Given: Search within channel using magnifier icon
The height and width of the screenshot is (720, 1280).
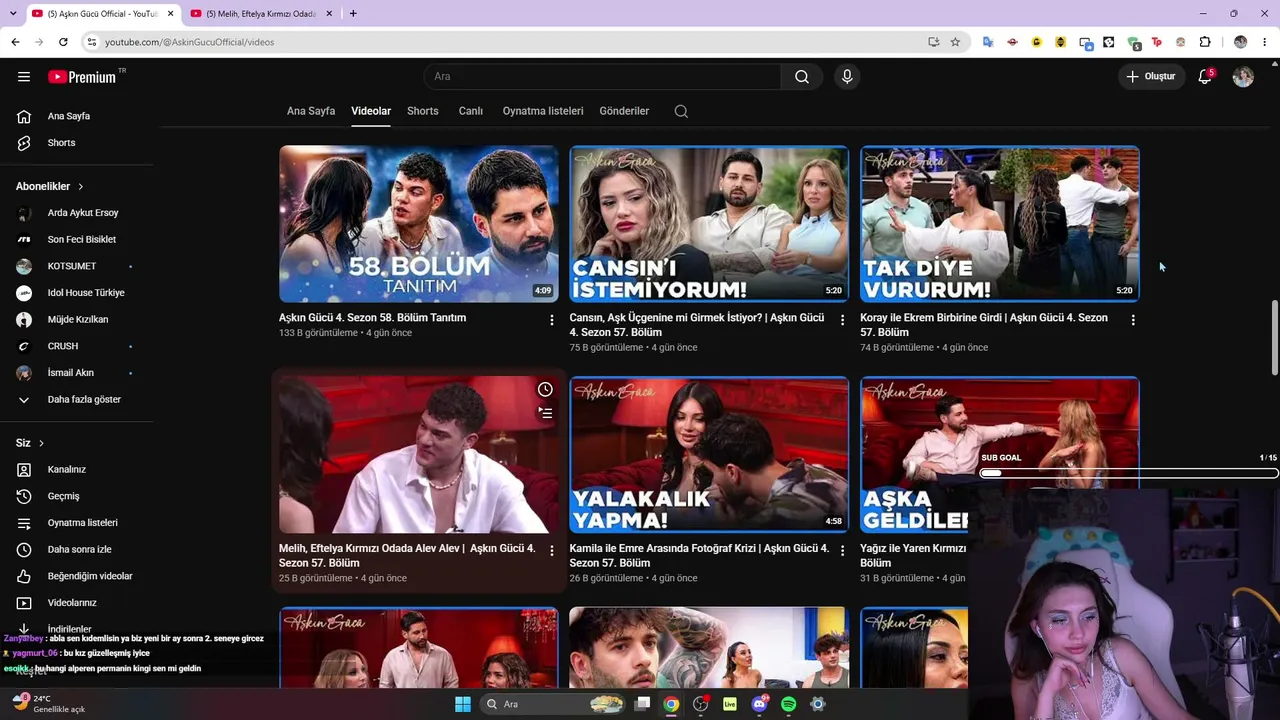Looking at the screenshot, I should (x=681, y=111).
